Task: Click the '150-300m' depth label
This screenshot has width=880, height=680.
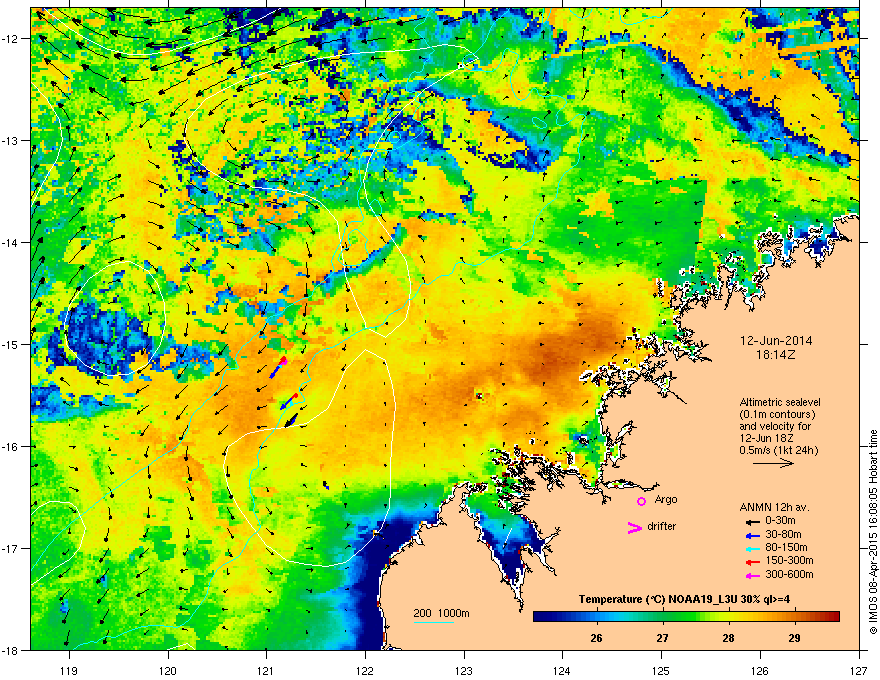Action: 789,560
